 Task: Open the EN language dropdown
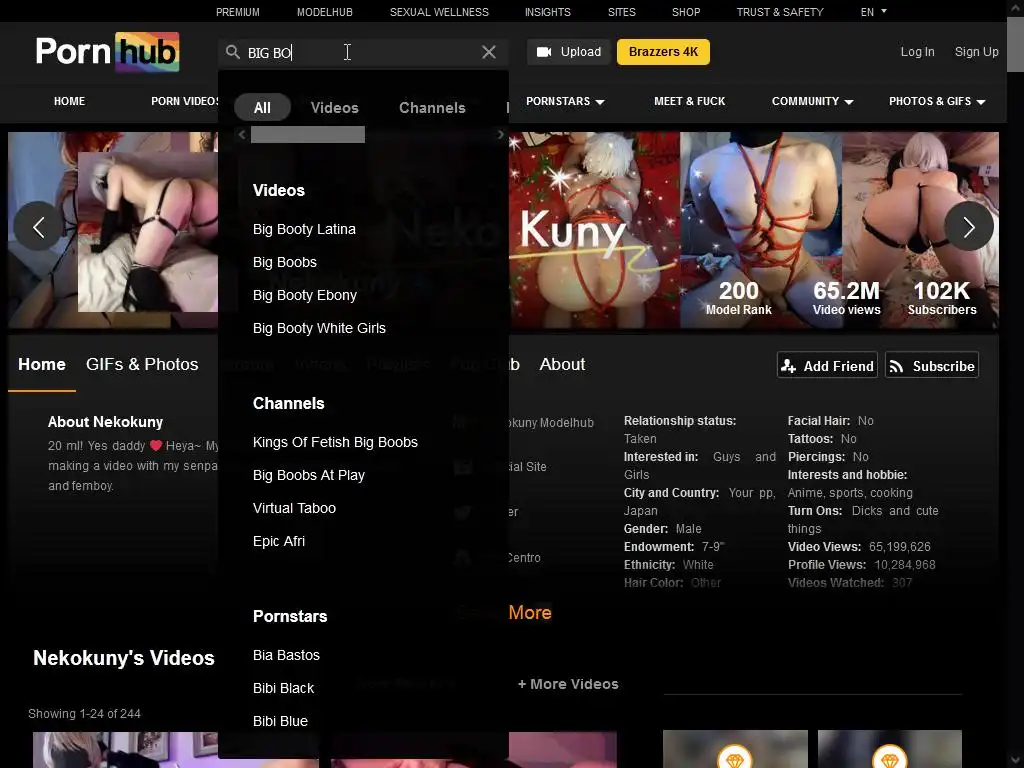pos(873,12)
